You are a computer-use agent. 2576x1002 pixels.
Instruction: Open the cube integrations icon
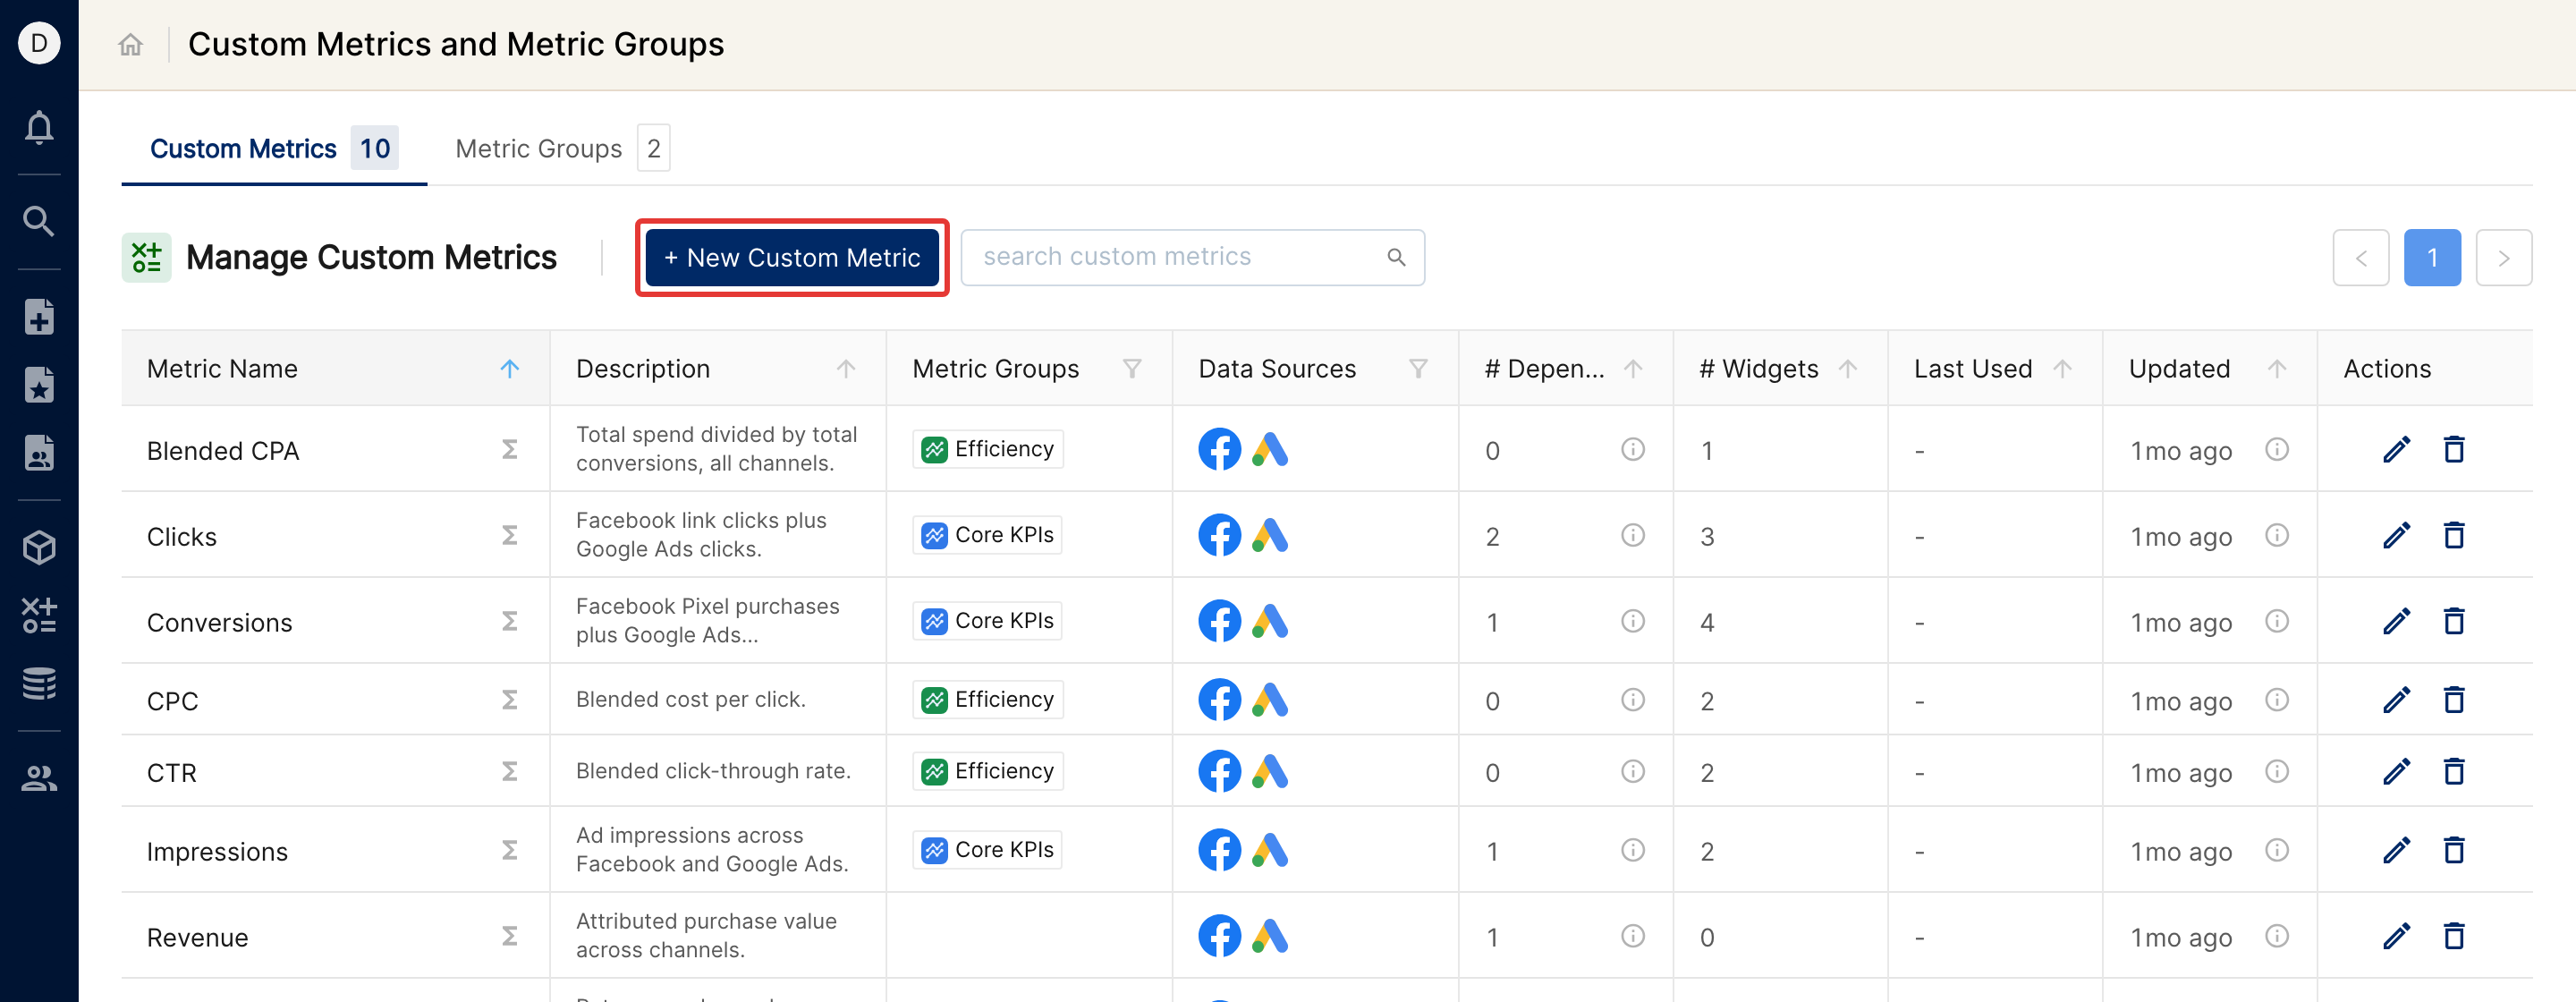[x=39, y=547]
